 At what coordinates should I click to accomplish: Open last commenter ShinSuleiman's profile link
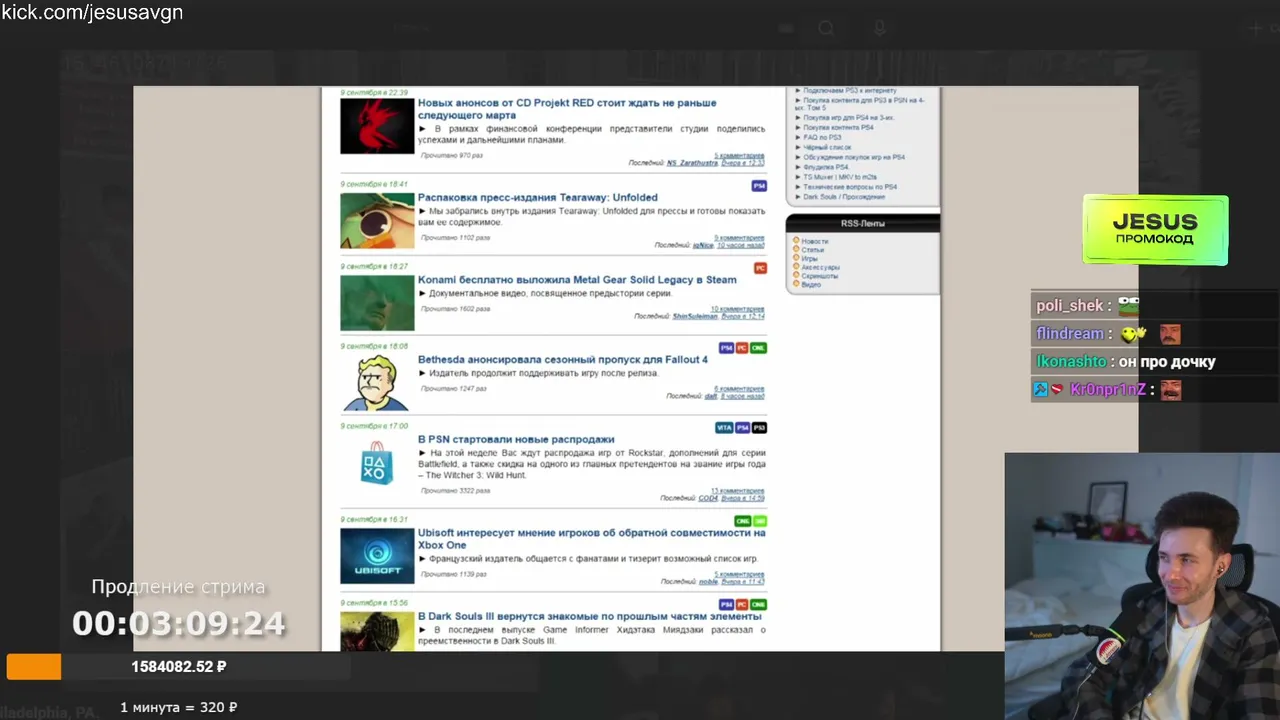(695, 316)
